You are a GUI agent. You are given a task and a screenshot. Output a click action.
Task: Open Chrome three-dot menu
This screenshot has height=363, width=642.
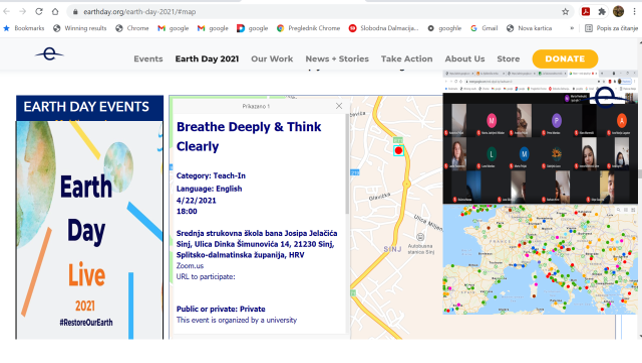[634, 11]
